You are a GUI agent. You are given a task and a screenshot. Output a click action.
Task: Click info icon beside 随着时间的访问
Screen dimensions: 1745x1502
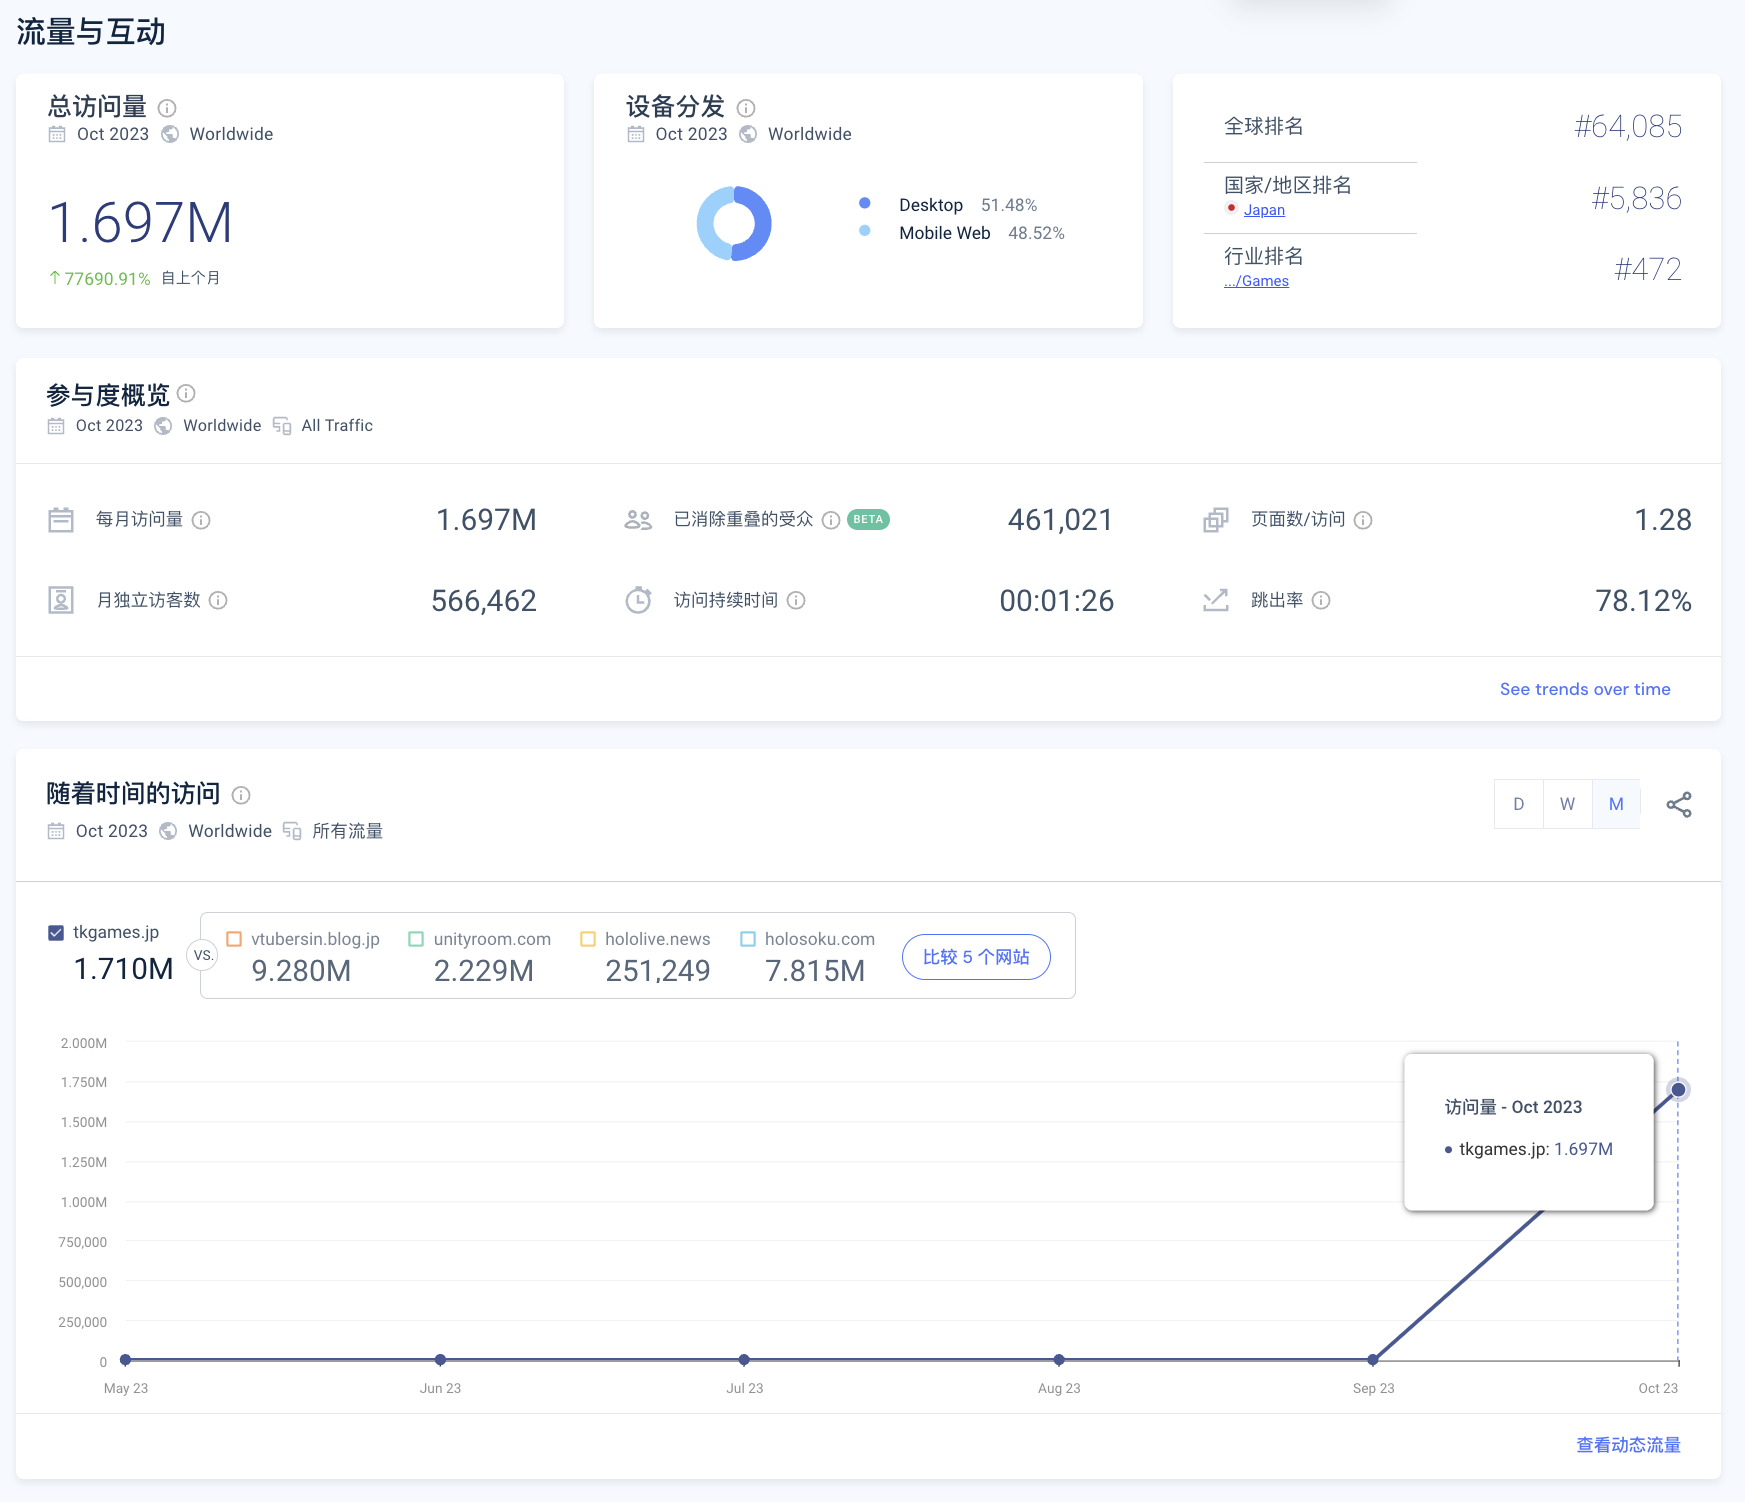241,795
